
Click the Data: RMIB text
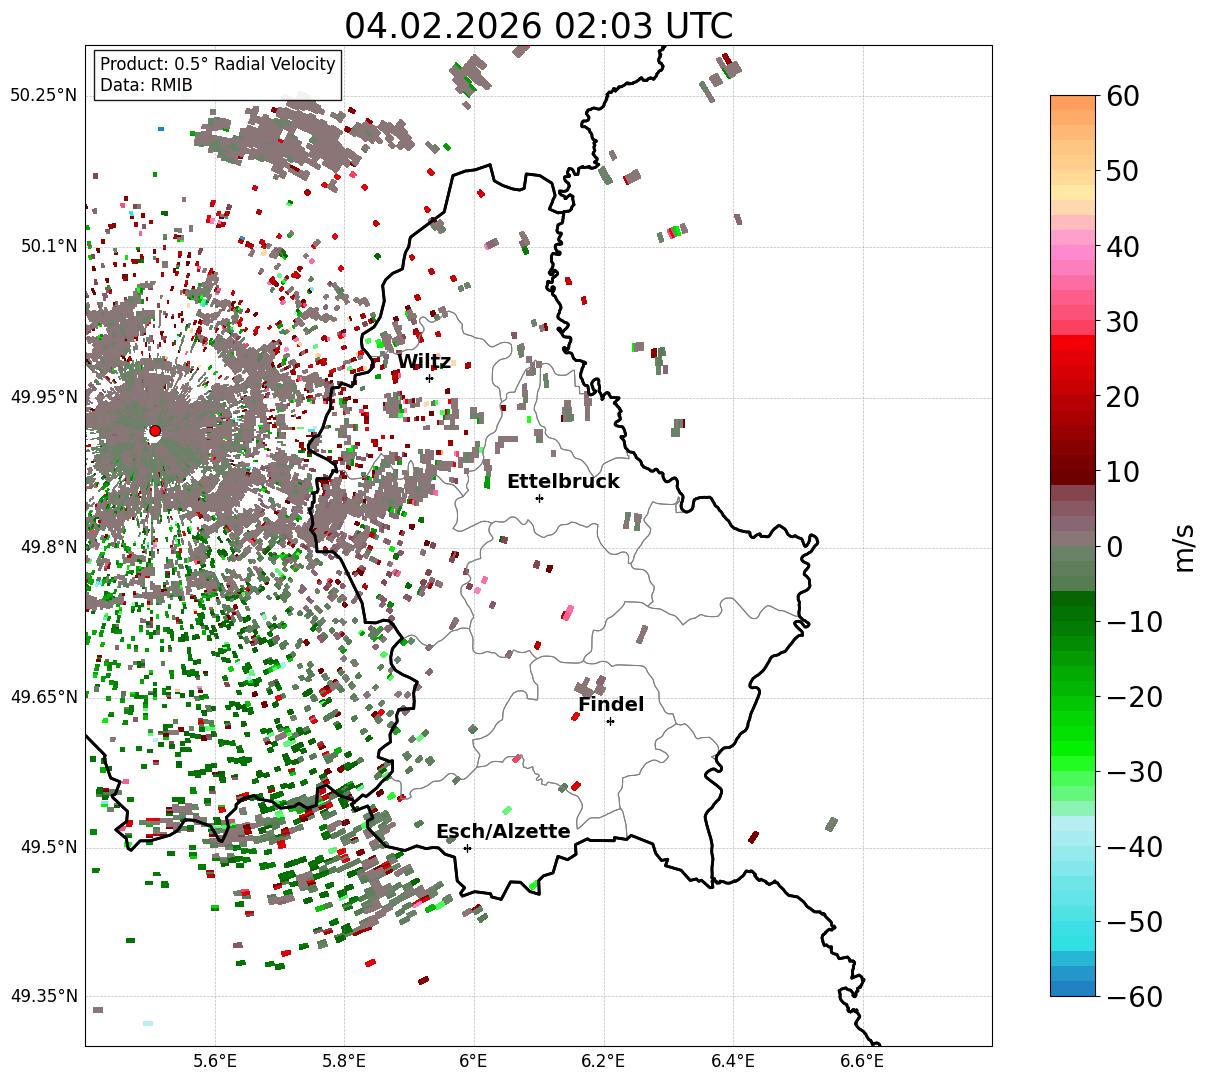[x=146, y=86]
